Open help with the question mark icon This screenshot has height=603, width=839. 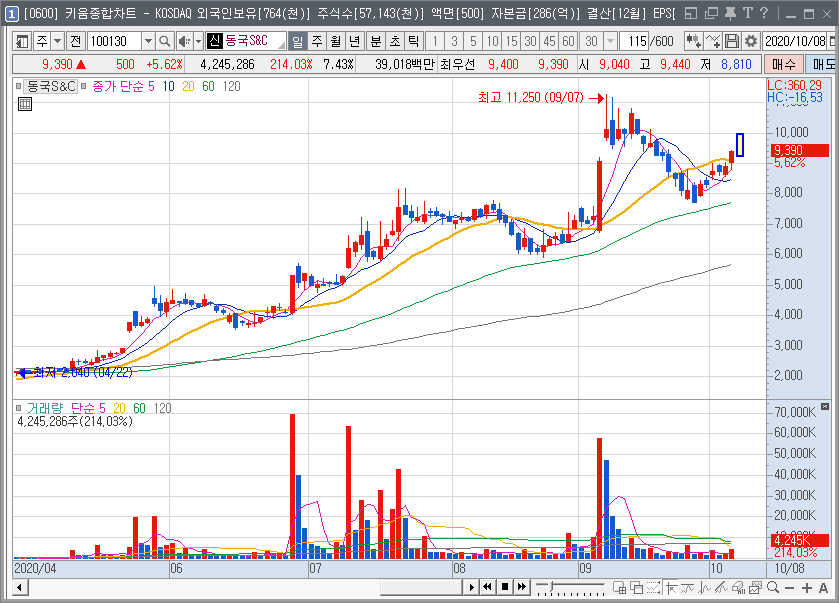pyautogui.click(x=764, y=13)
